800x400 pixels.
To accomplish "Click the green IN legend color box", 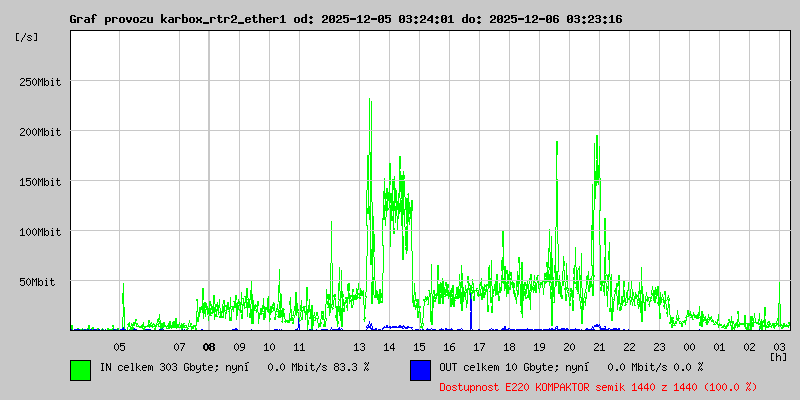I will (80, 369).
